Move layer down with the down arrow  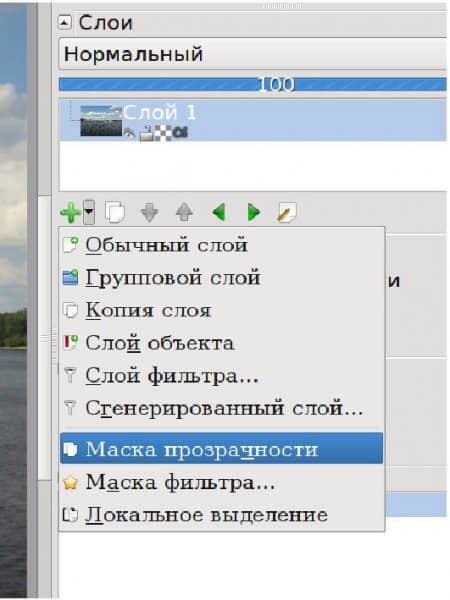(x=149, y=212)
